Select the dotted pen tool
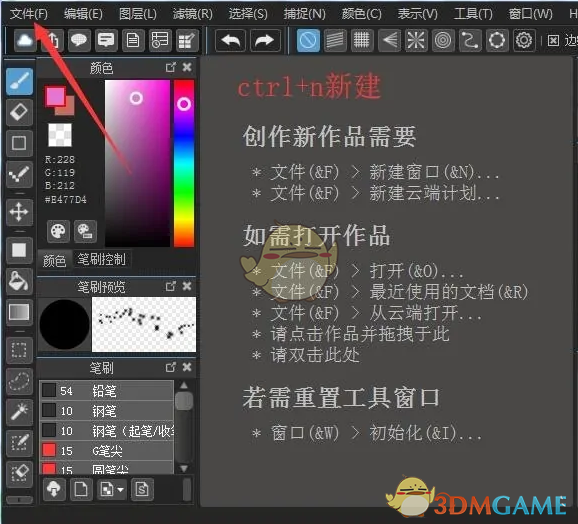This screenshot has width=578, height=524. 19,174
